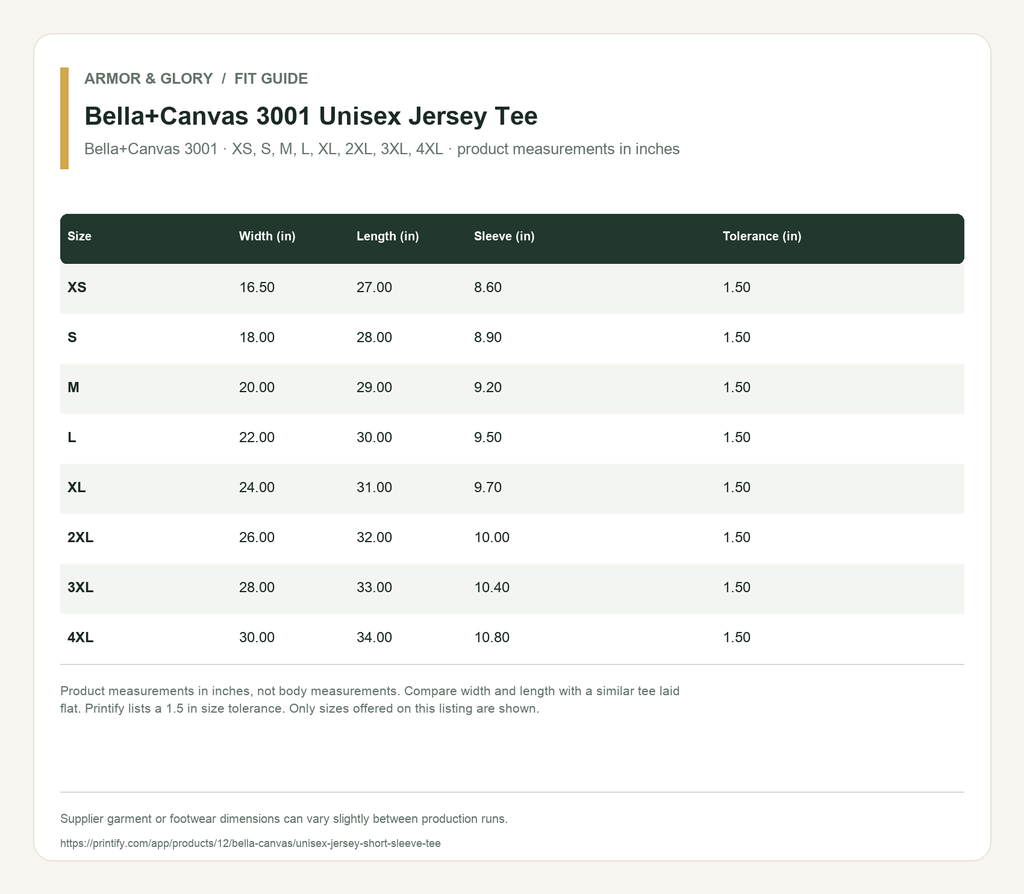The width and height of the screenshot is (1024, 894).
Task: Select the 4XL size row label
Action: point(80,637)
